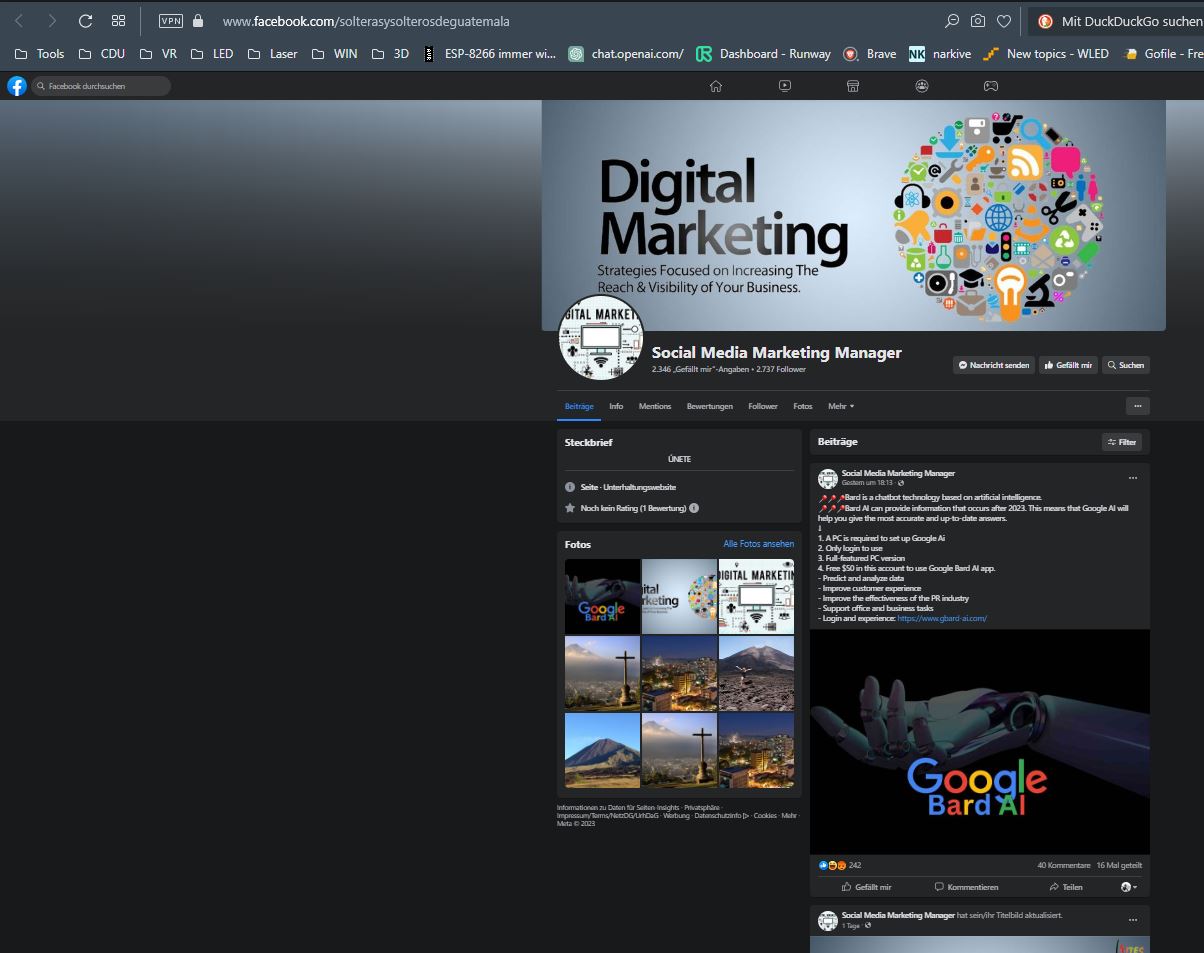
Task: Open the narkive bookmark
Action: coord(940,54)
